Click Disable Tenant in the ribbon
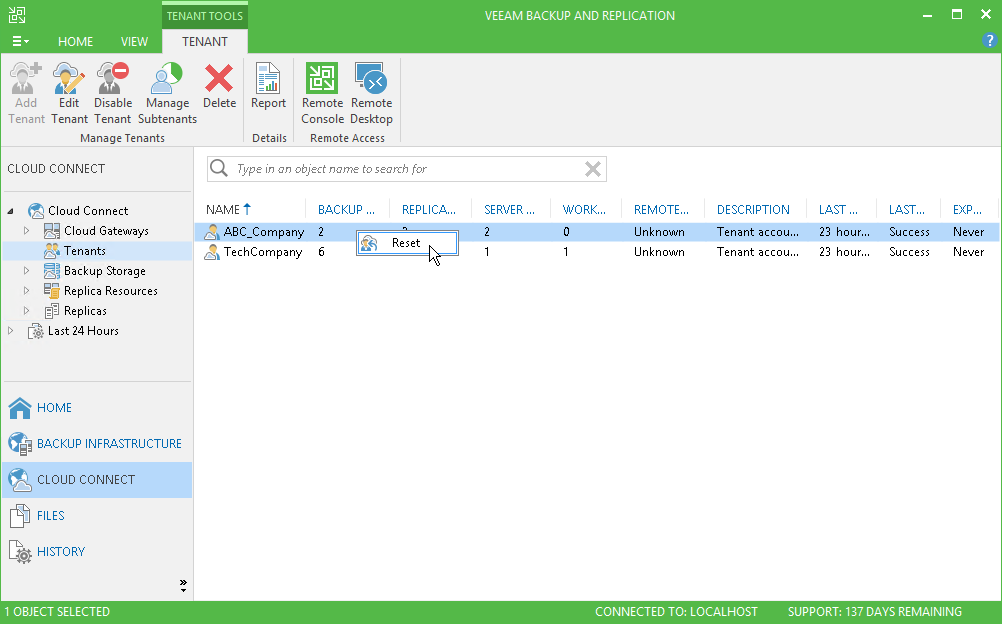Image resolution: width=1002 pixels, height=624 pixels. (112, 93)
